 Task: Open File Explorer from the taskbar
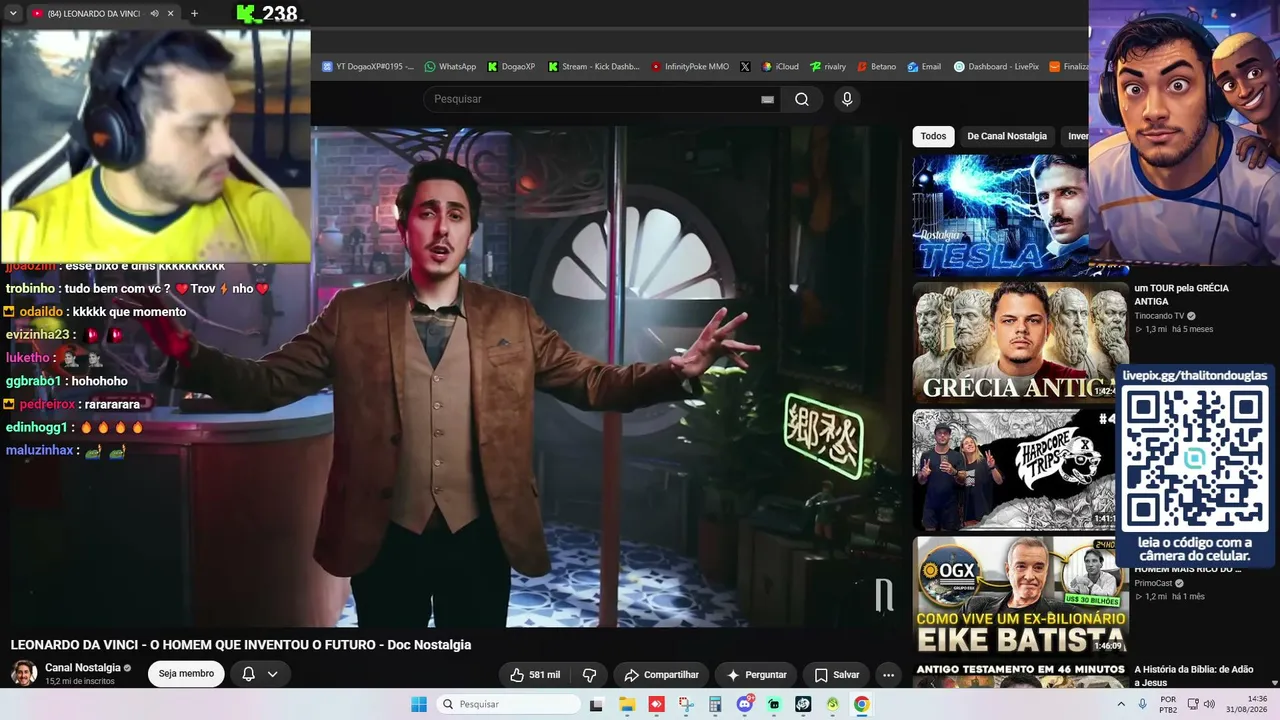[627, 704]
